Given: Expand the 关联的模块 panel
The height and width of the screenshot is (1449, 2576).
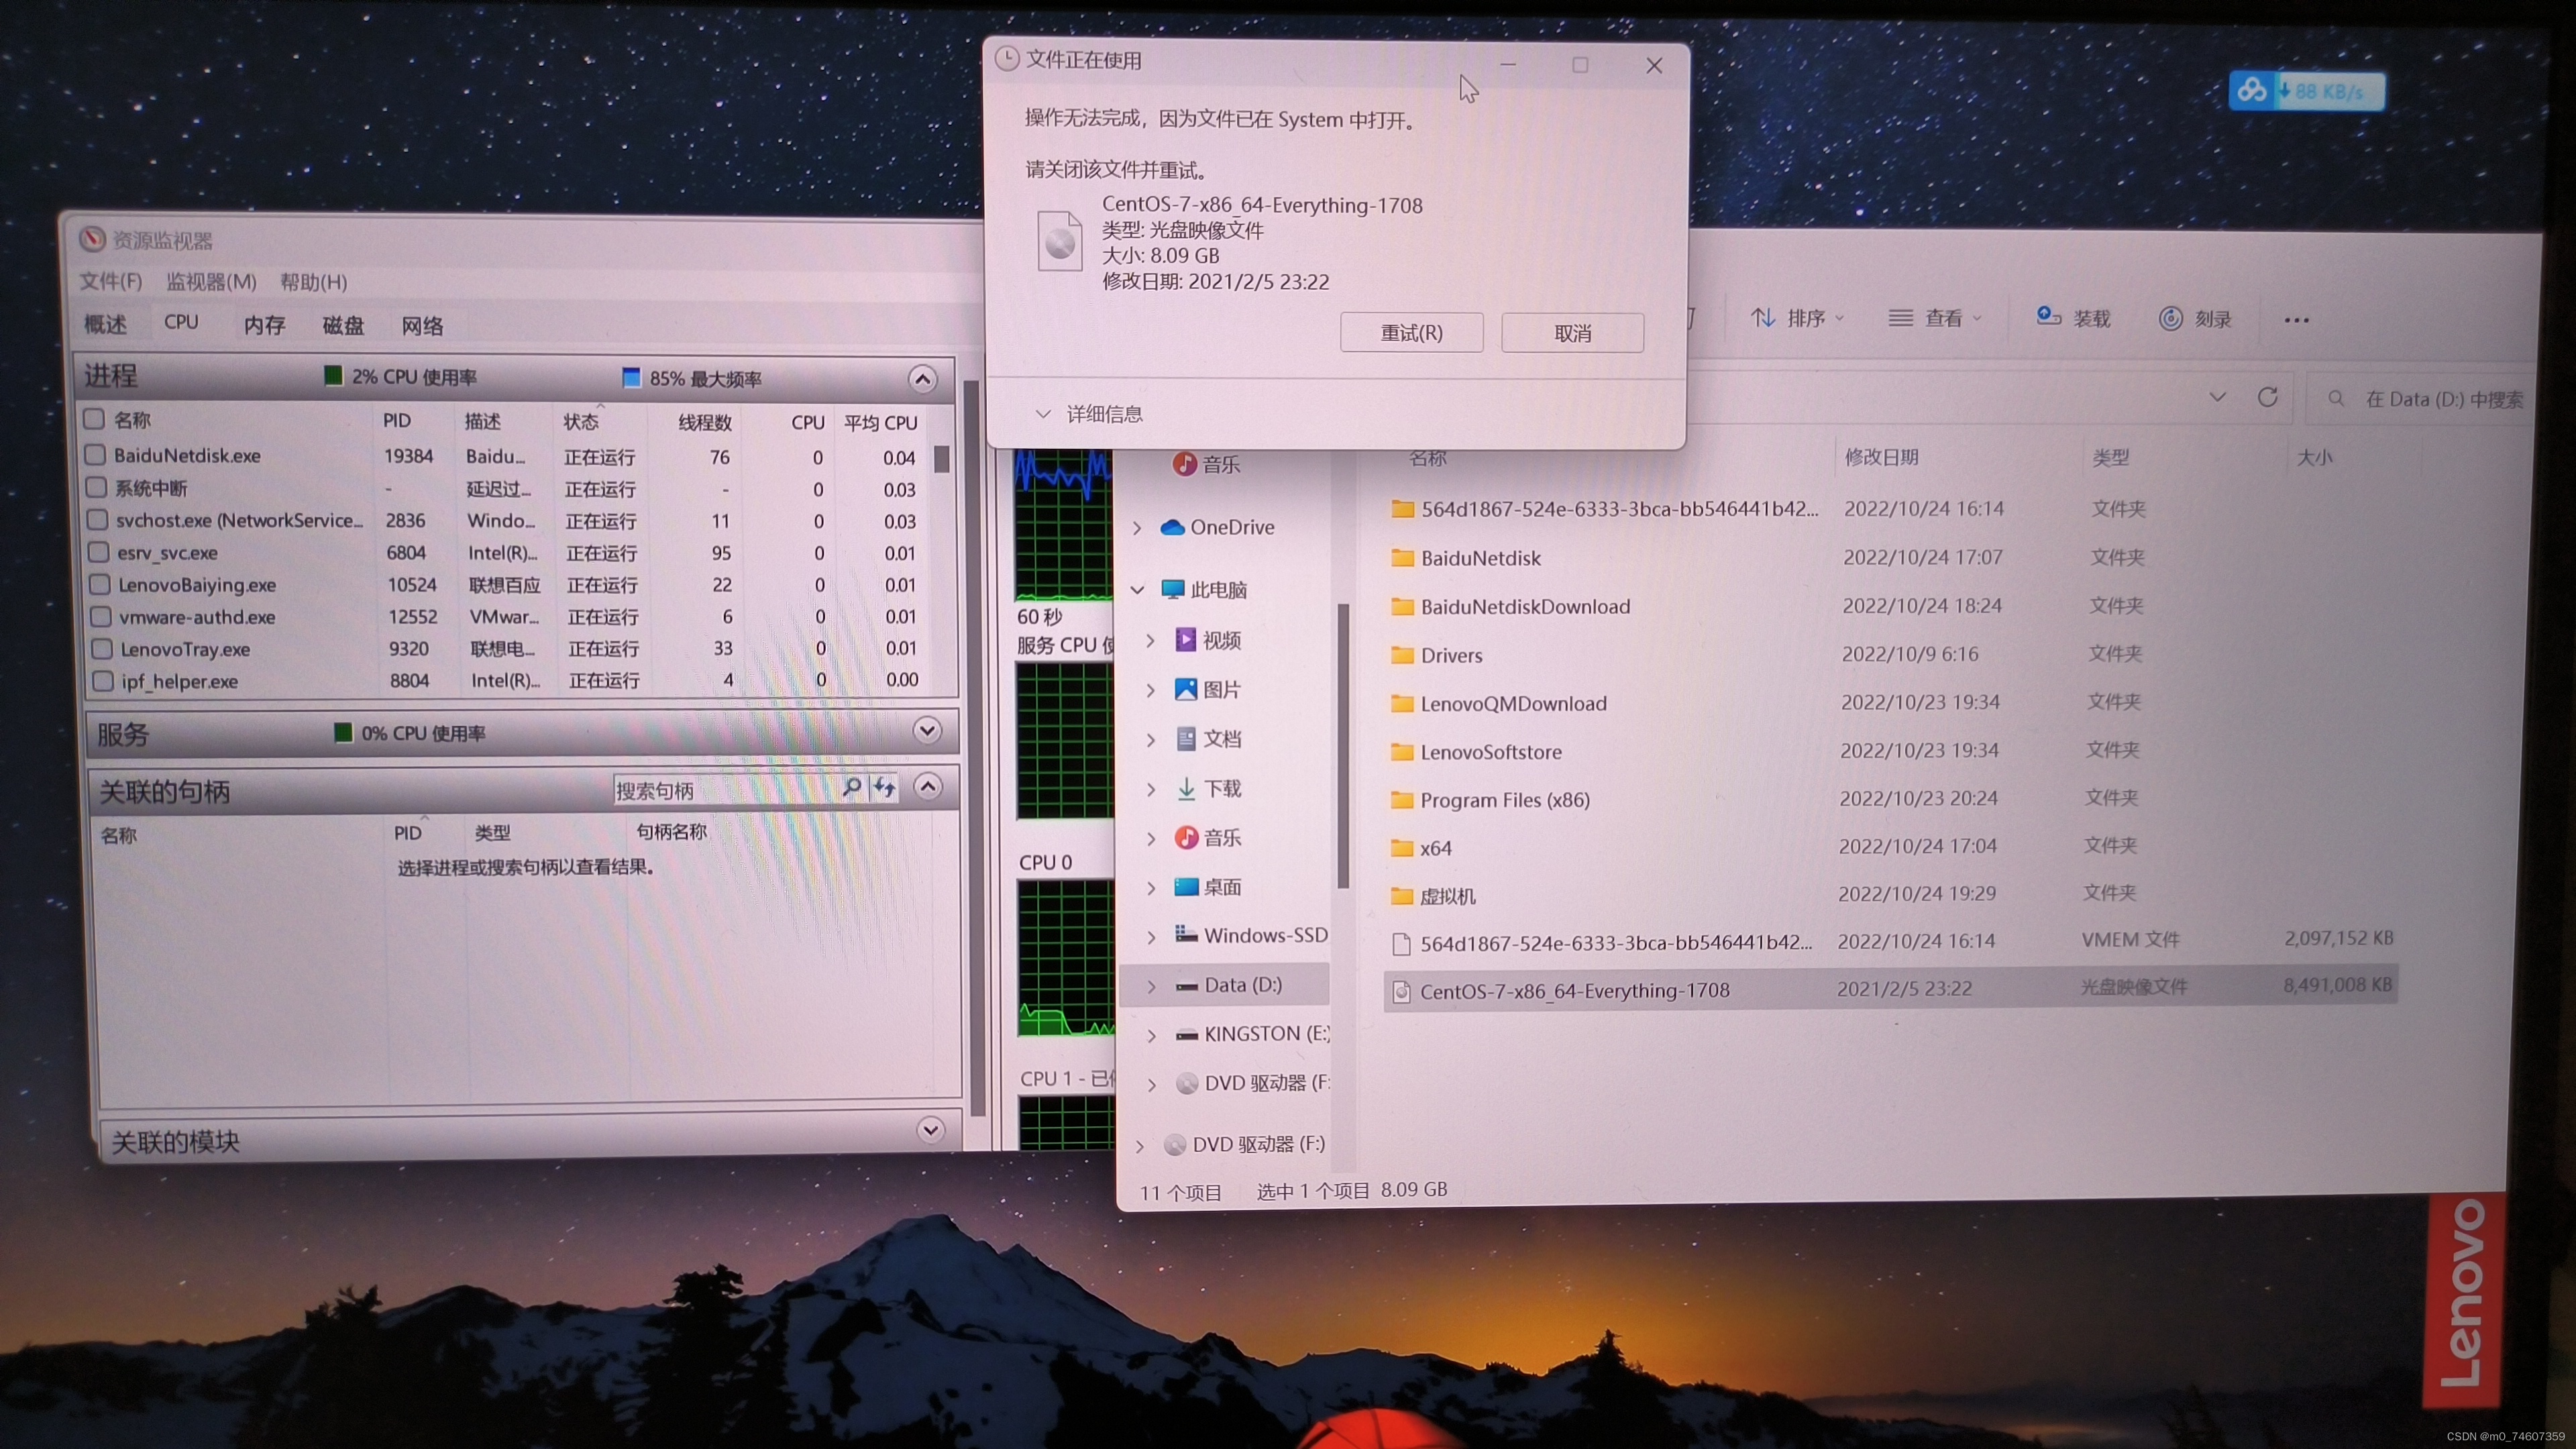Looking at the screenshot, I should pos(930,1130).
